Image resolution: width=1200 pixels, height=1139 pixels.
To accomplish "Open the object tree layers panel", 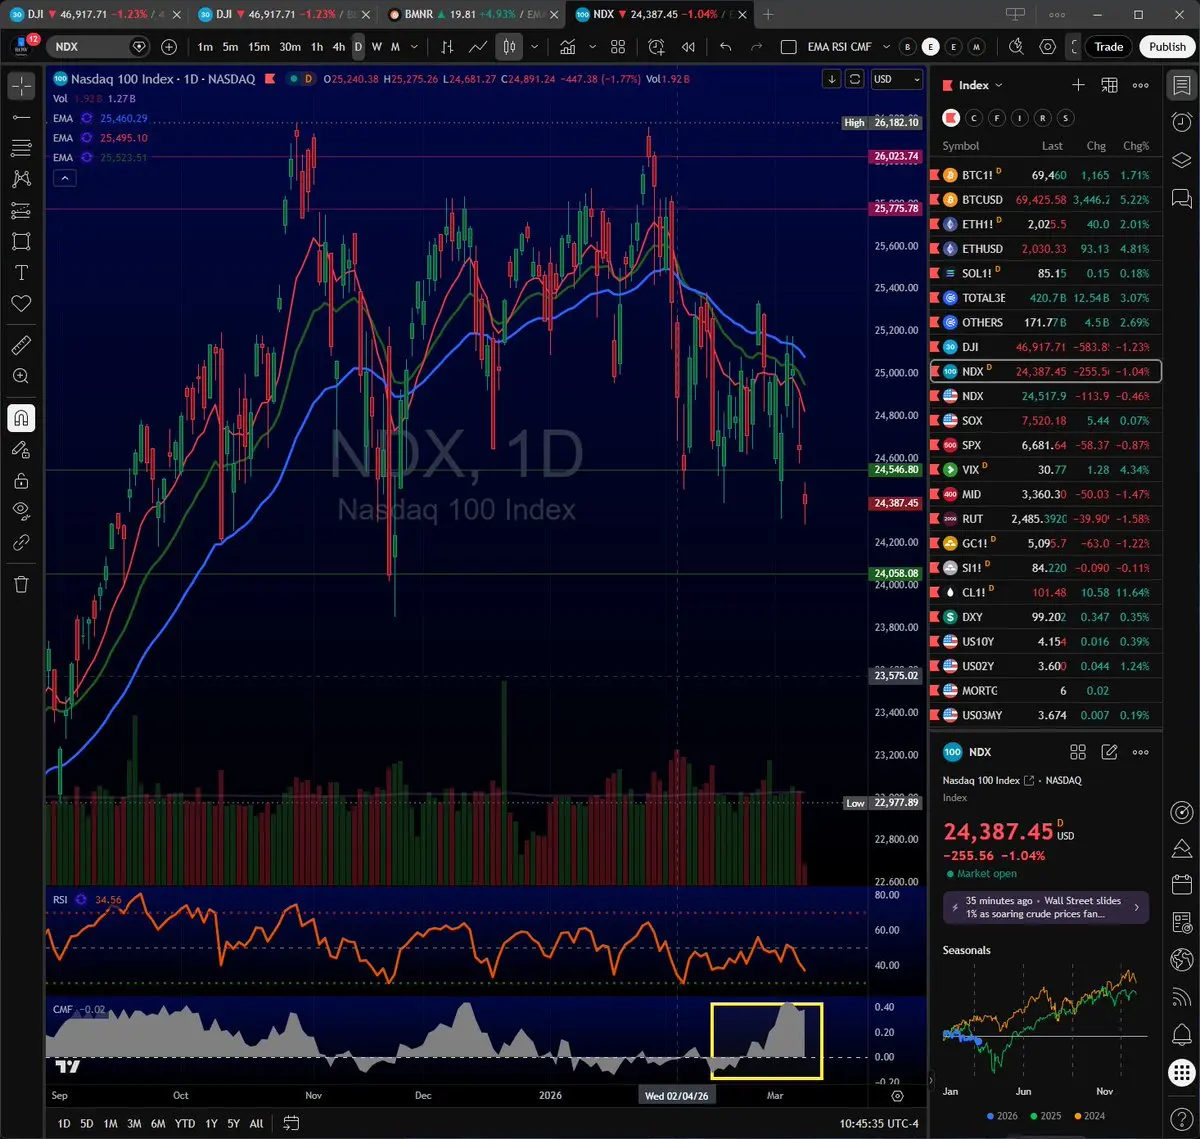I will click(1181, 159).
